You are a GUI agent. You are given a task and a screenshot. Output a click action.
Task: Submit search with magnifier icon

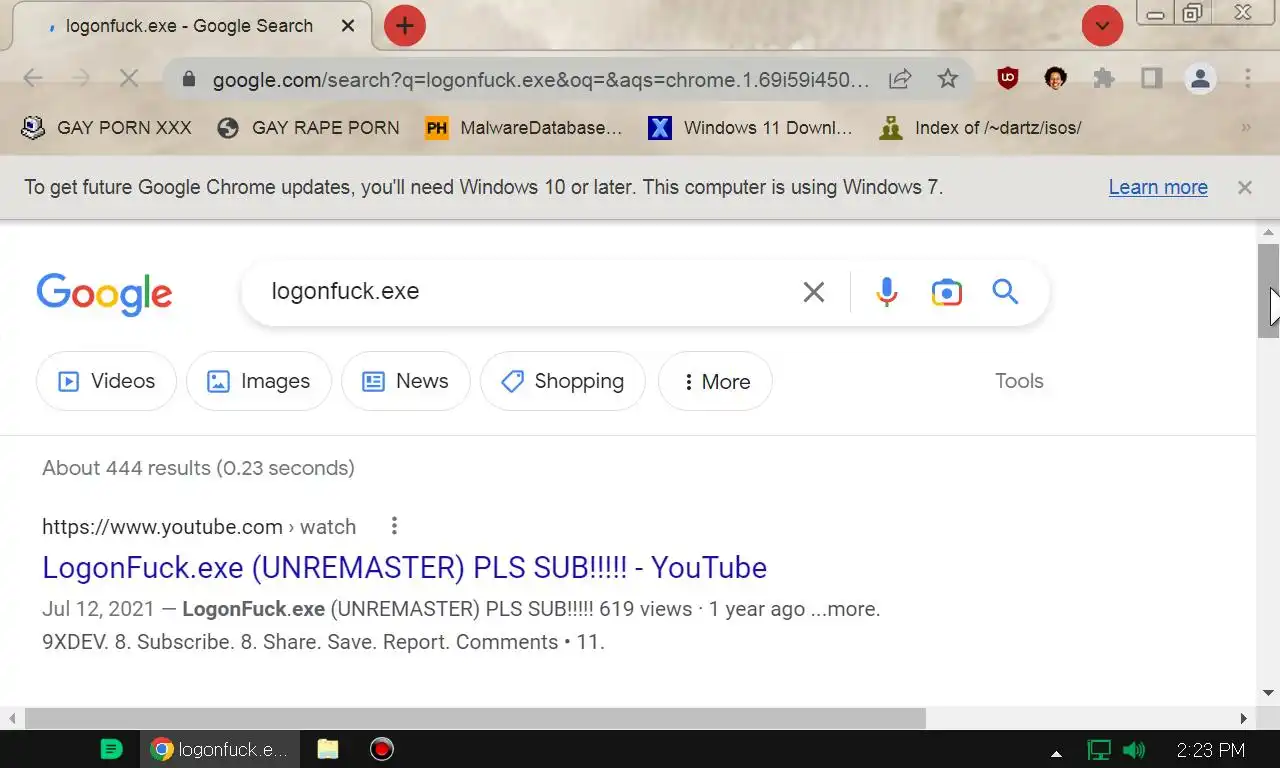1005,292
